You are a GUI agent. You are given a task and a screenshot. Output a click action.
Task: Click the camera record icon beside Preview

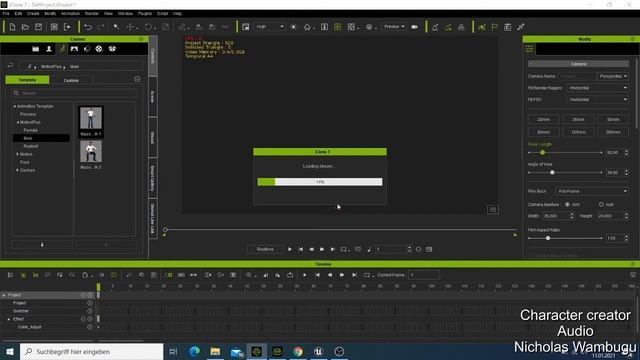[415, 27]
